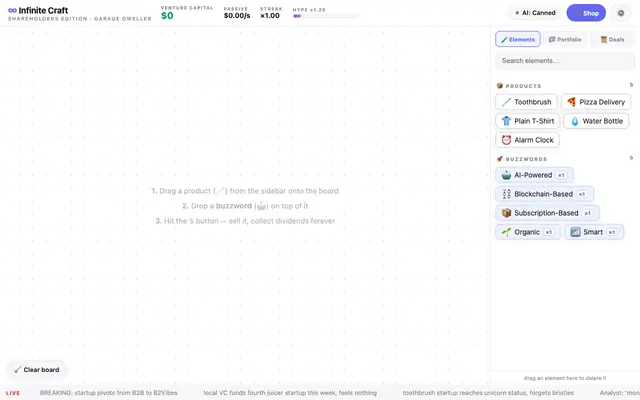Image resolution: width=640 pixels, height=400 pixels.
Task: Click the 'Drag a product' instruction line
Action: [x=245, y=191]
